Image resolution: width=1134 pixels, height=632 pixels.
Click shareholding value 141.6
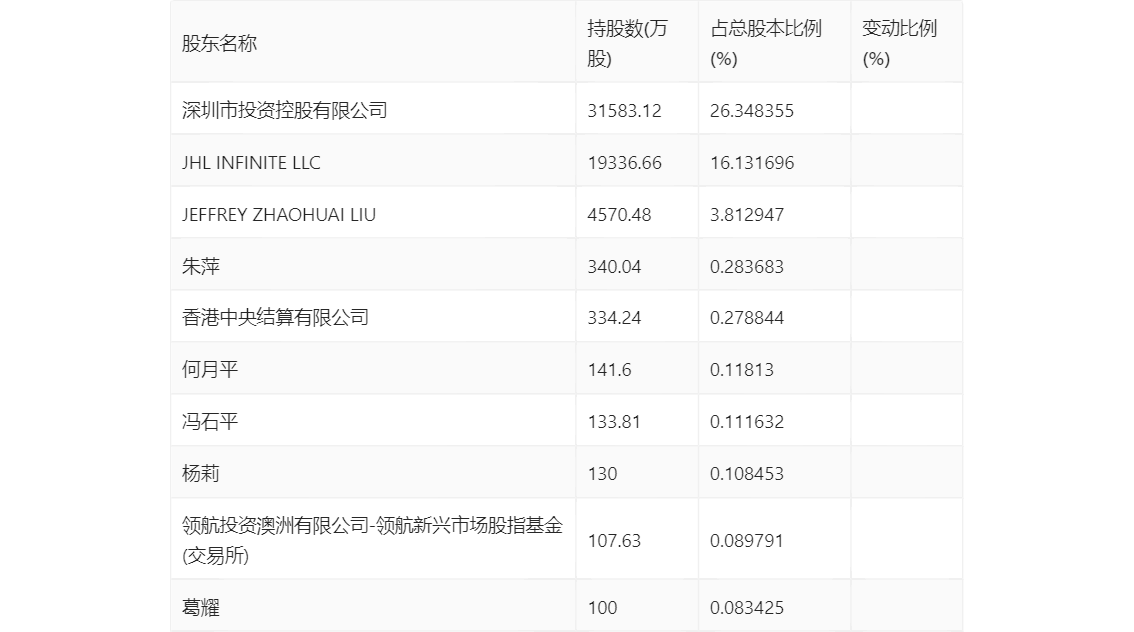click(x=609, y=370)
